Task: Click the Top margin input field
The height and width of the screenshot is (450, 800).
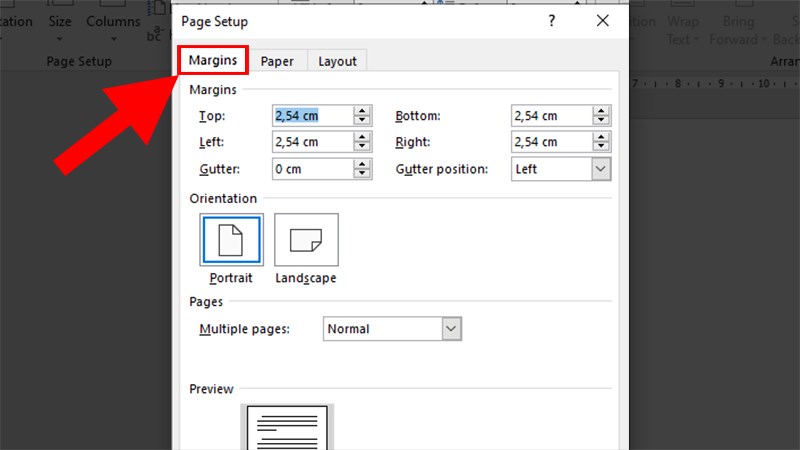Action: click(313, 116)
